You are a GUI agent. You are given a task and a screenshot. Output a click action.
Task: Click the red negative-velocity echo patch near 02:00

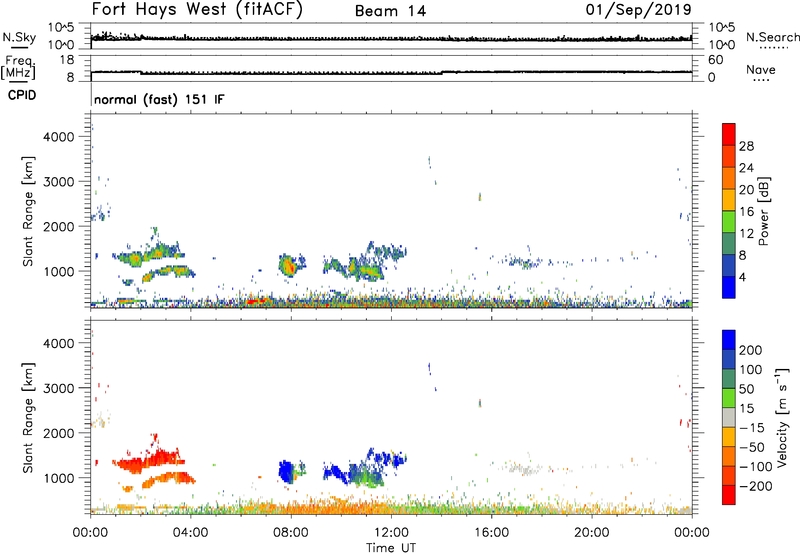[149, 461]
